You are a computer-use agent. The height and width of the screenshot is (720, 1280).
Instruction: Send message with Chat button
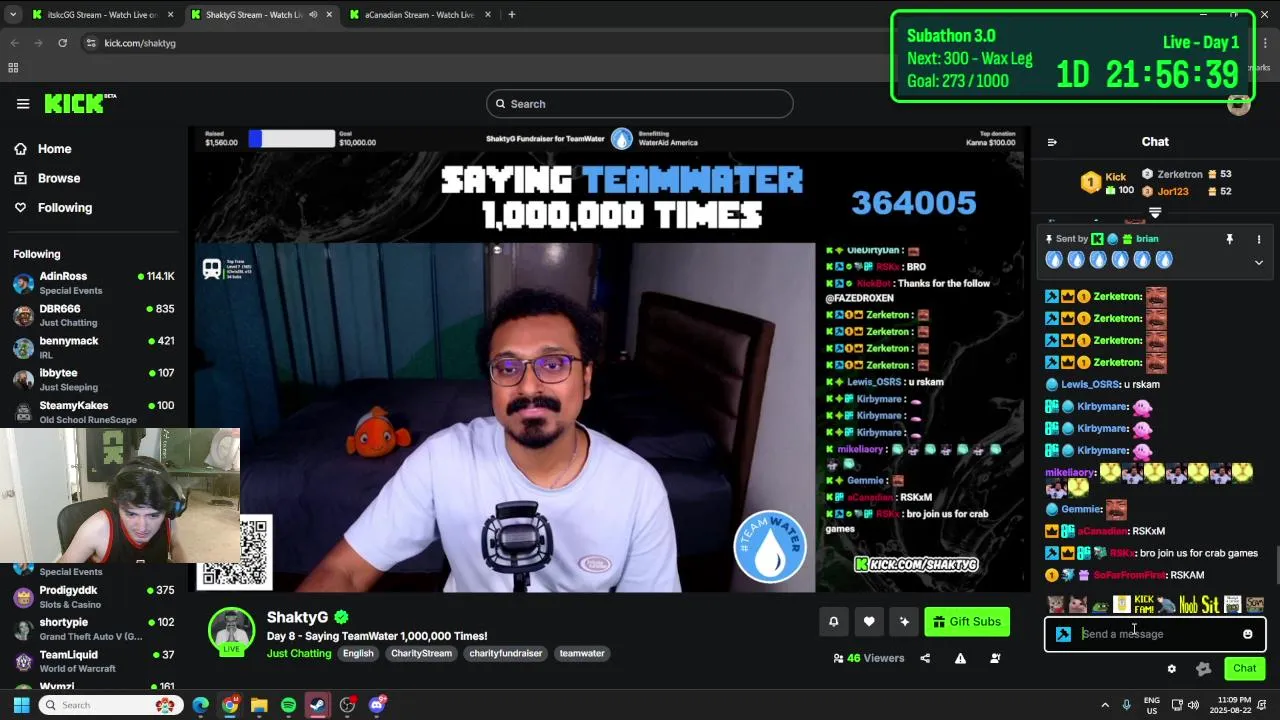[1245, 668]
